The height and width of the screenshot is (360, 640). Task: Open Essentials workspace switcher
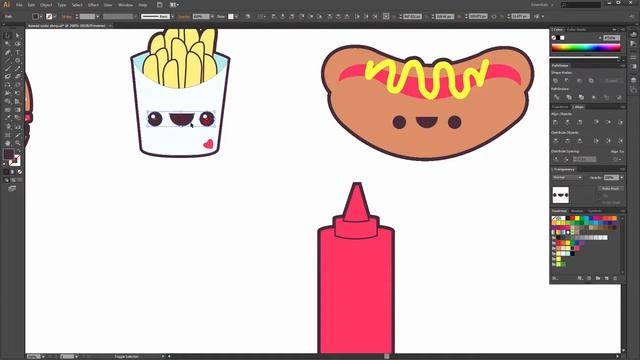click(542, 5)
